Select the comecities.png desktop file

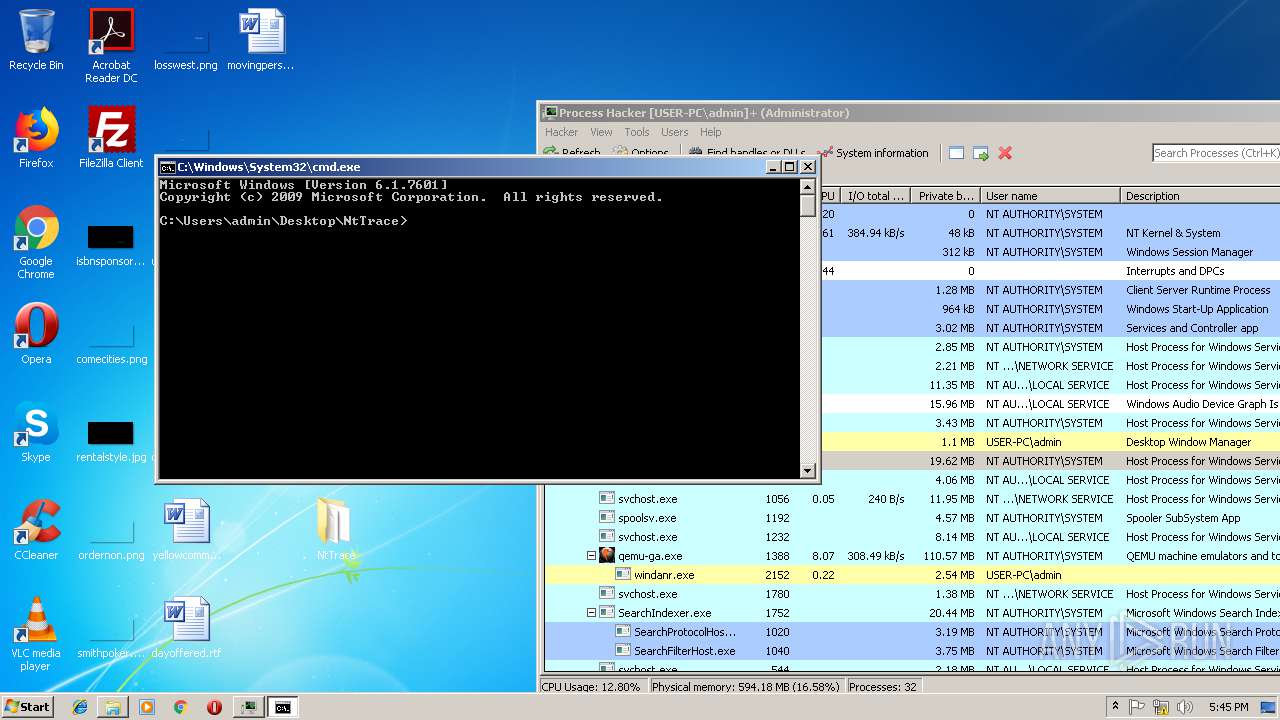pyautogui.click(x=111, y=343)
